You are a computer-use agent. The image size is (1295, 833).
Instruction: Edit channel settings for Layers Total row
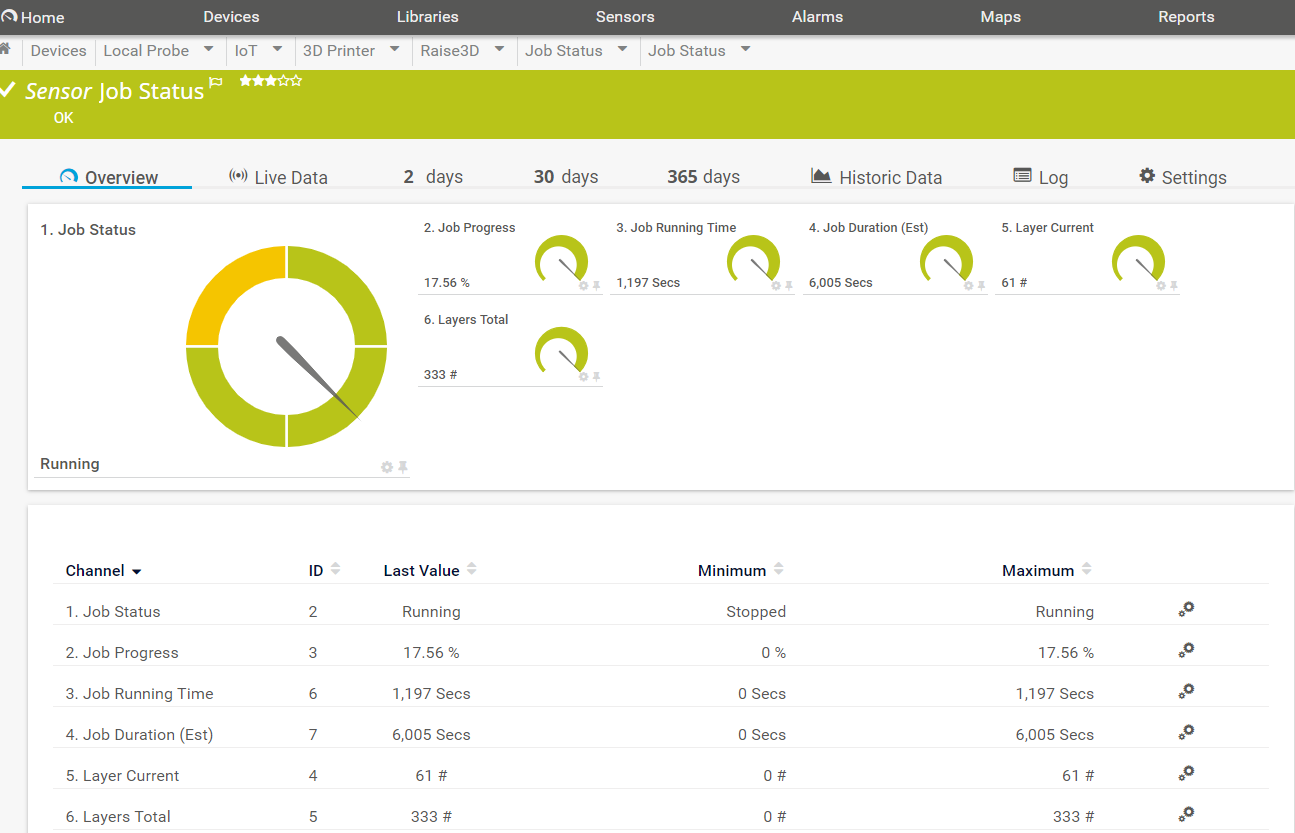tap(1186, 814)
